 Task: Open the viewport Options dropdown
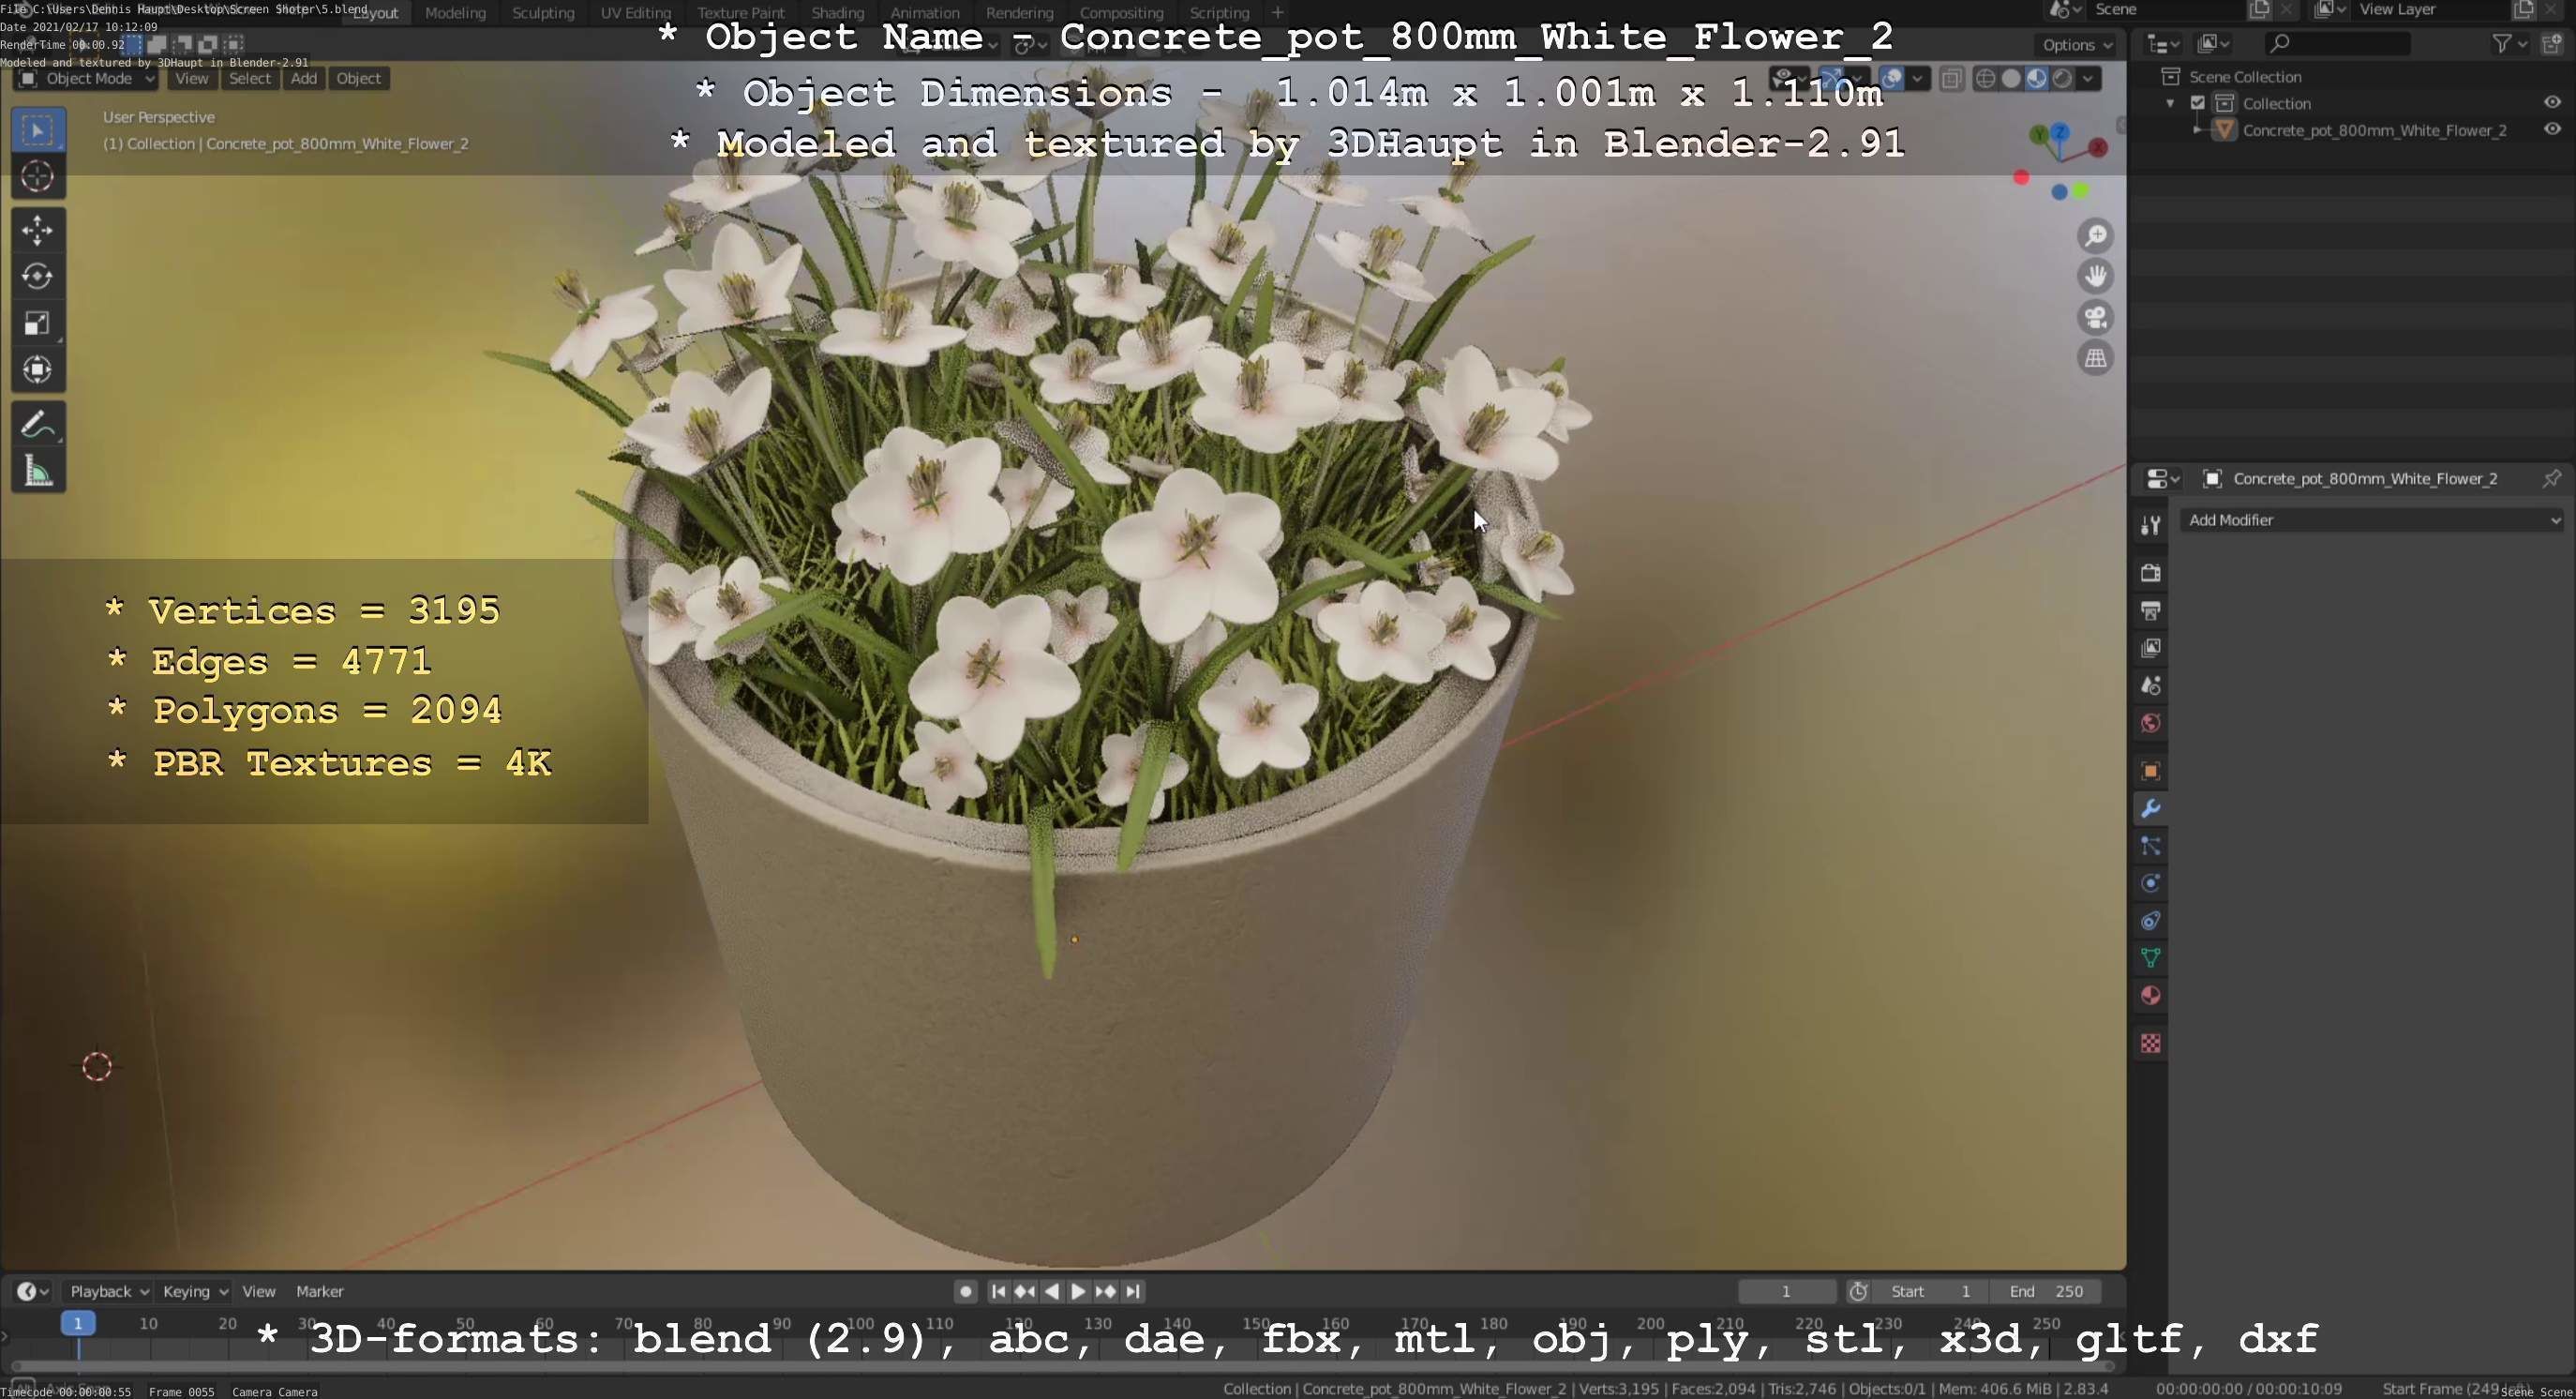tap(2077, 44)
